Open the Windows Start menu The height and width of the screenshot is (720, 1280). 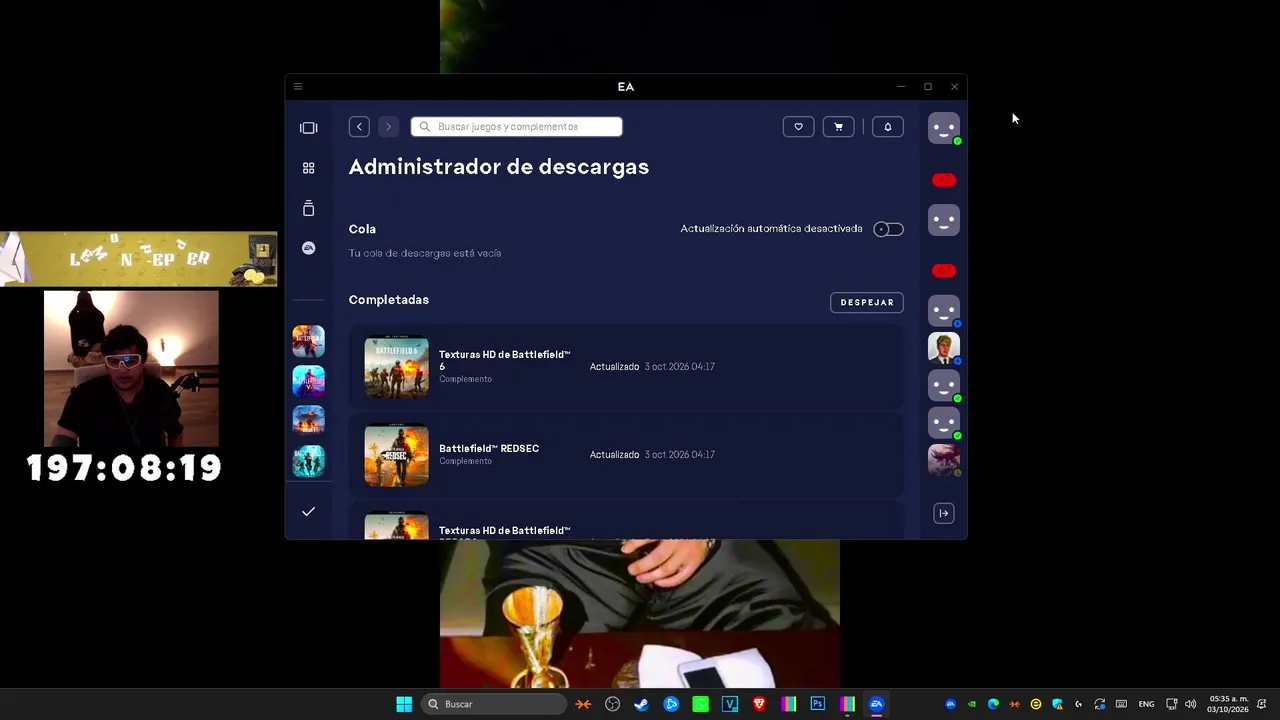point(404,704)
